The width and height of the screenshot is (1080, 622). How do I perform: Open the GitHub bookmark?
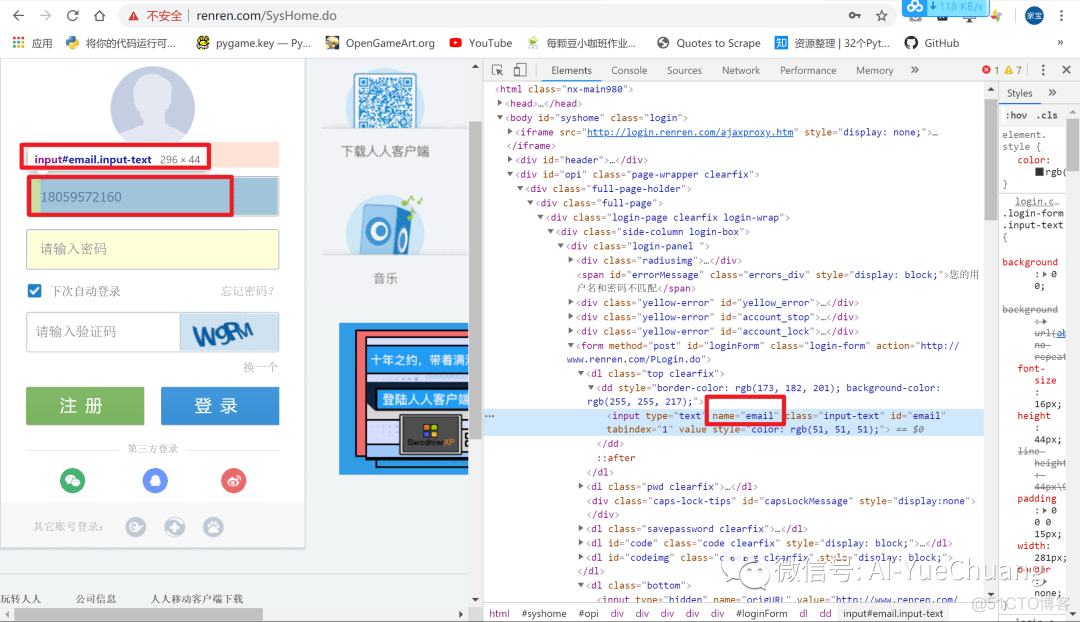(x=931, y=43)
